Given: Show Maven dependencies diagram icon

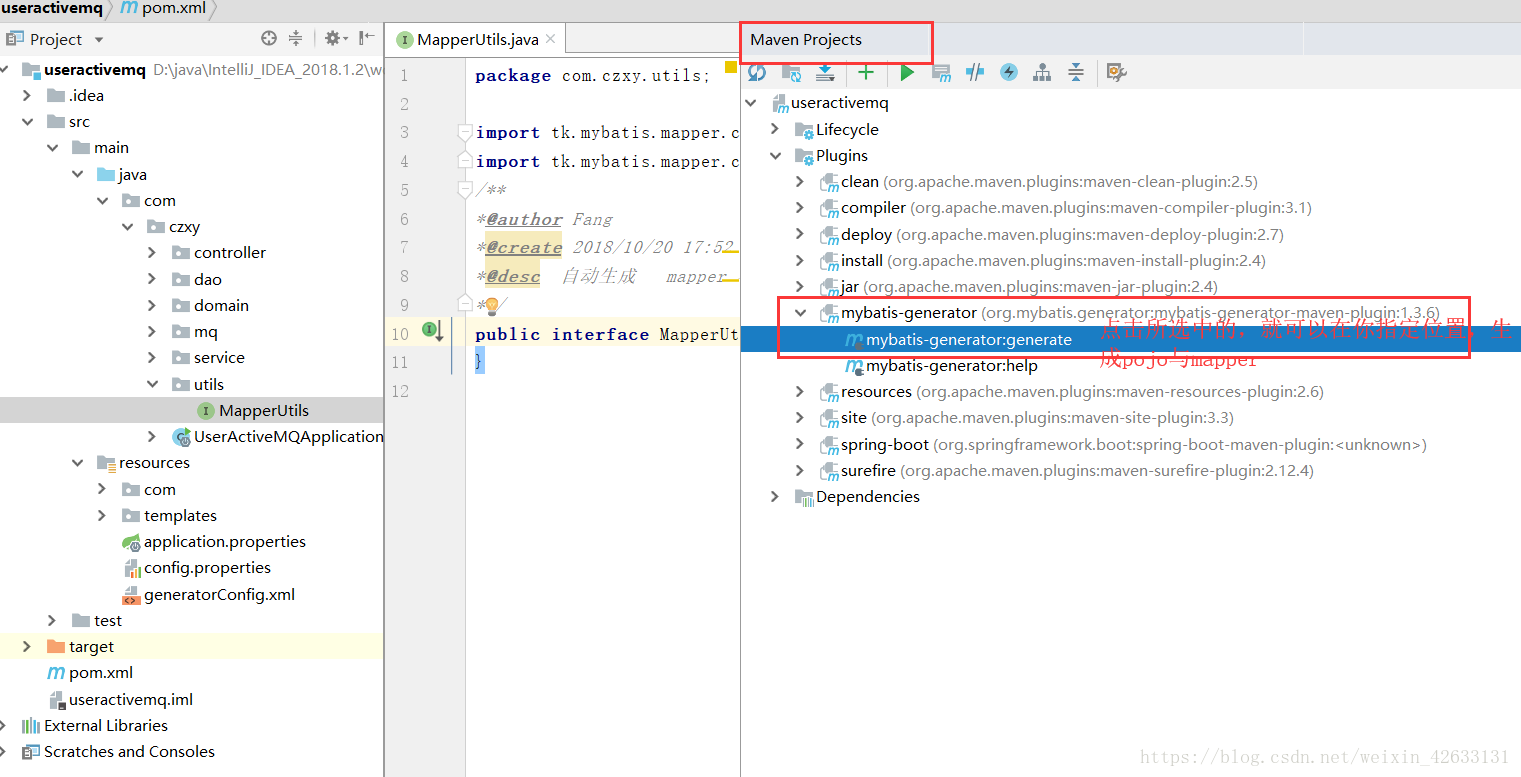Looking at the screenshot, I should [x=1042, y=72].
